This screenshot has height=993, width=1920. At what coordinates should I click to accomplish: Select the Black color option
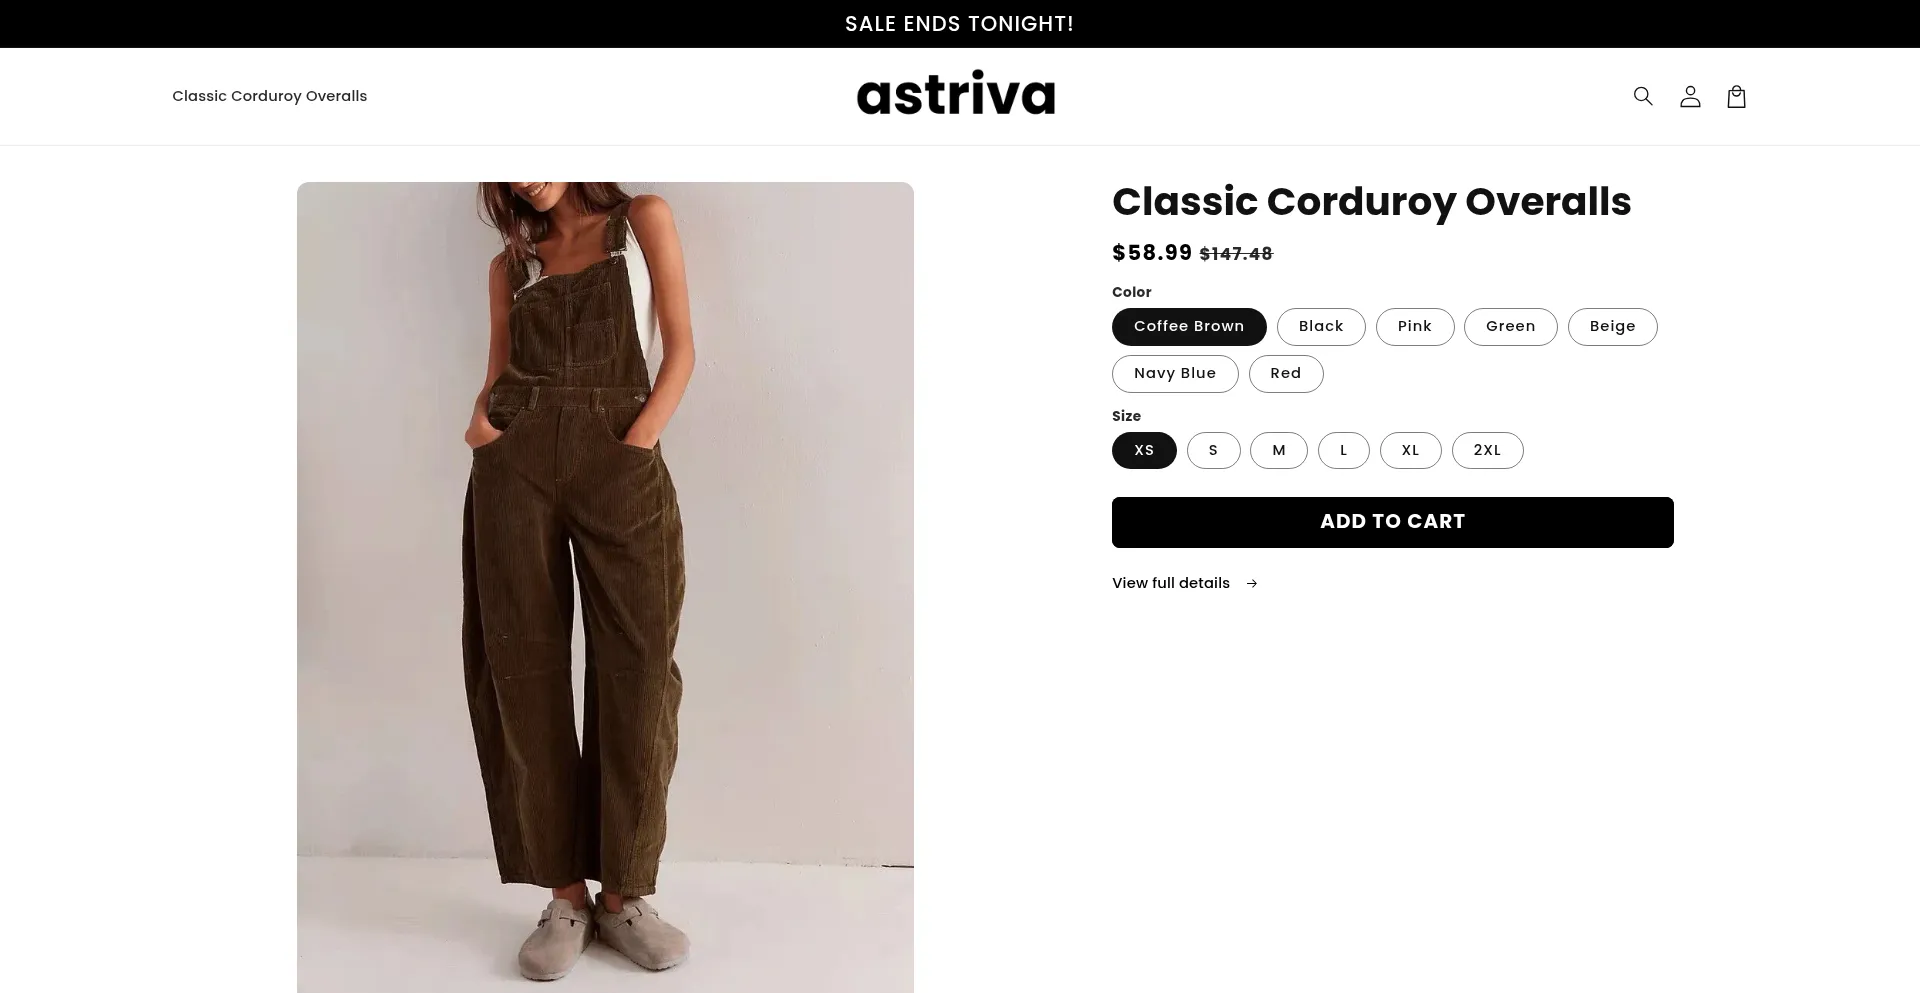(x=1321, y=327)
